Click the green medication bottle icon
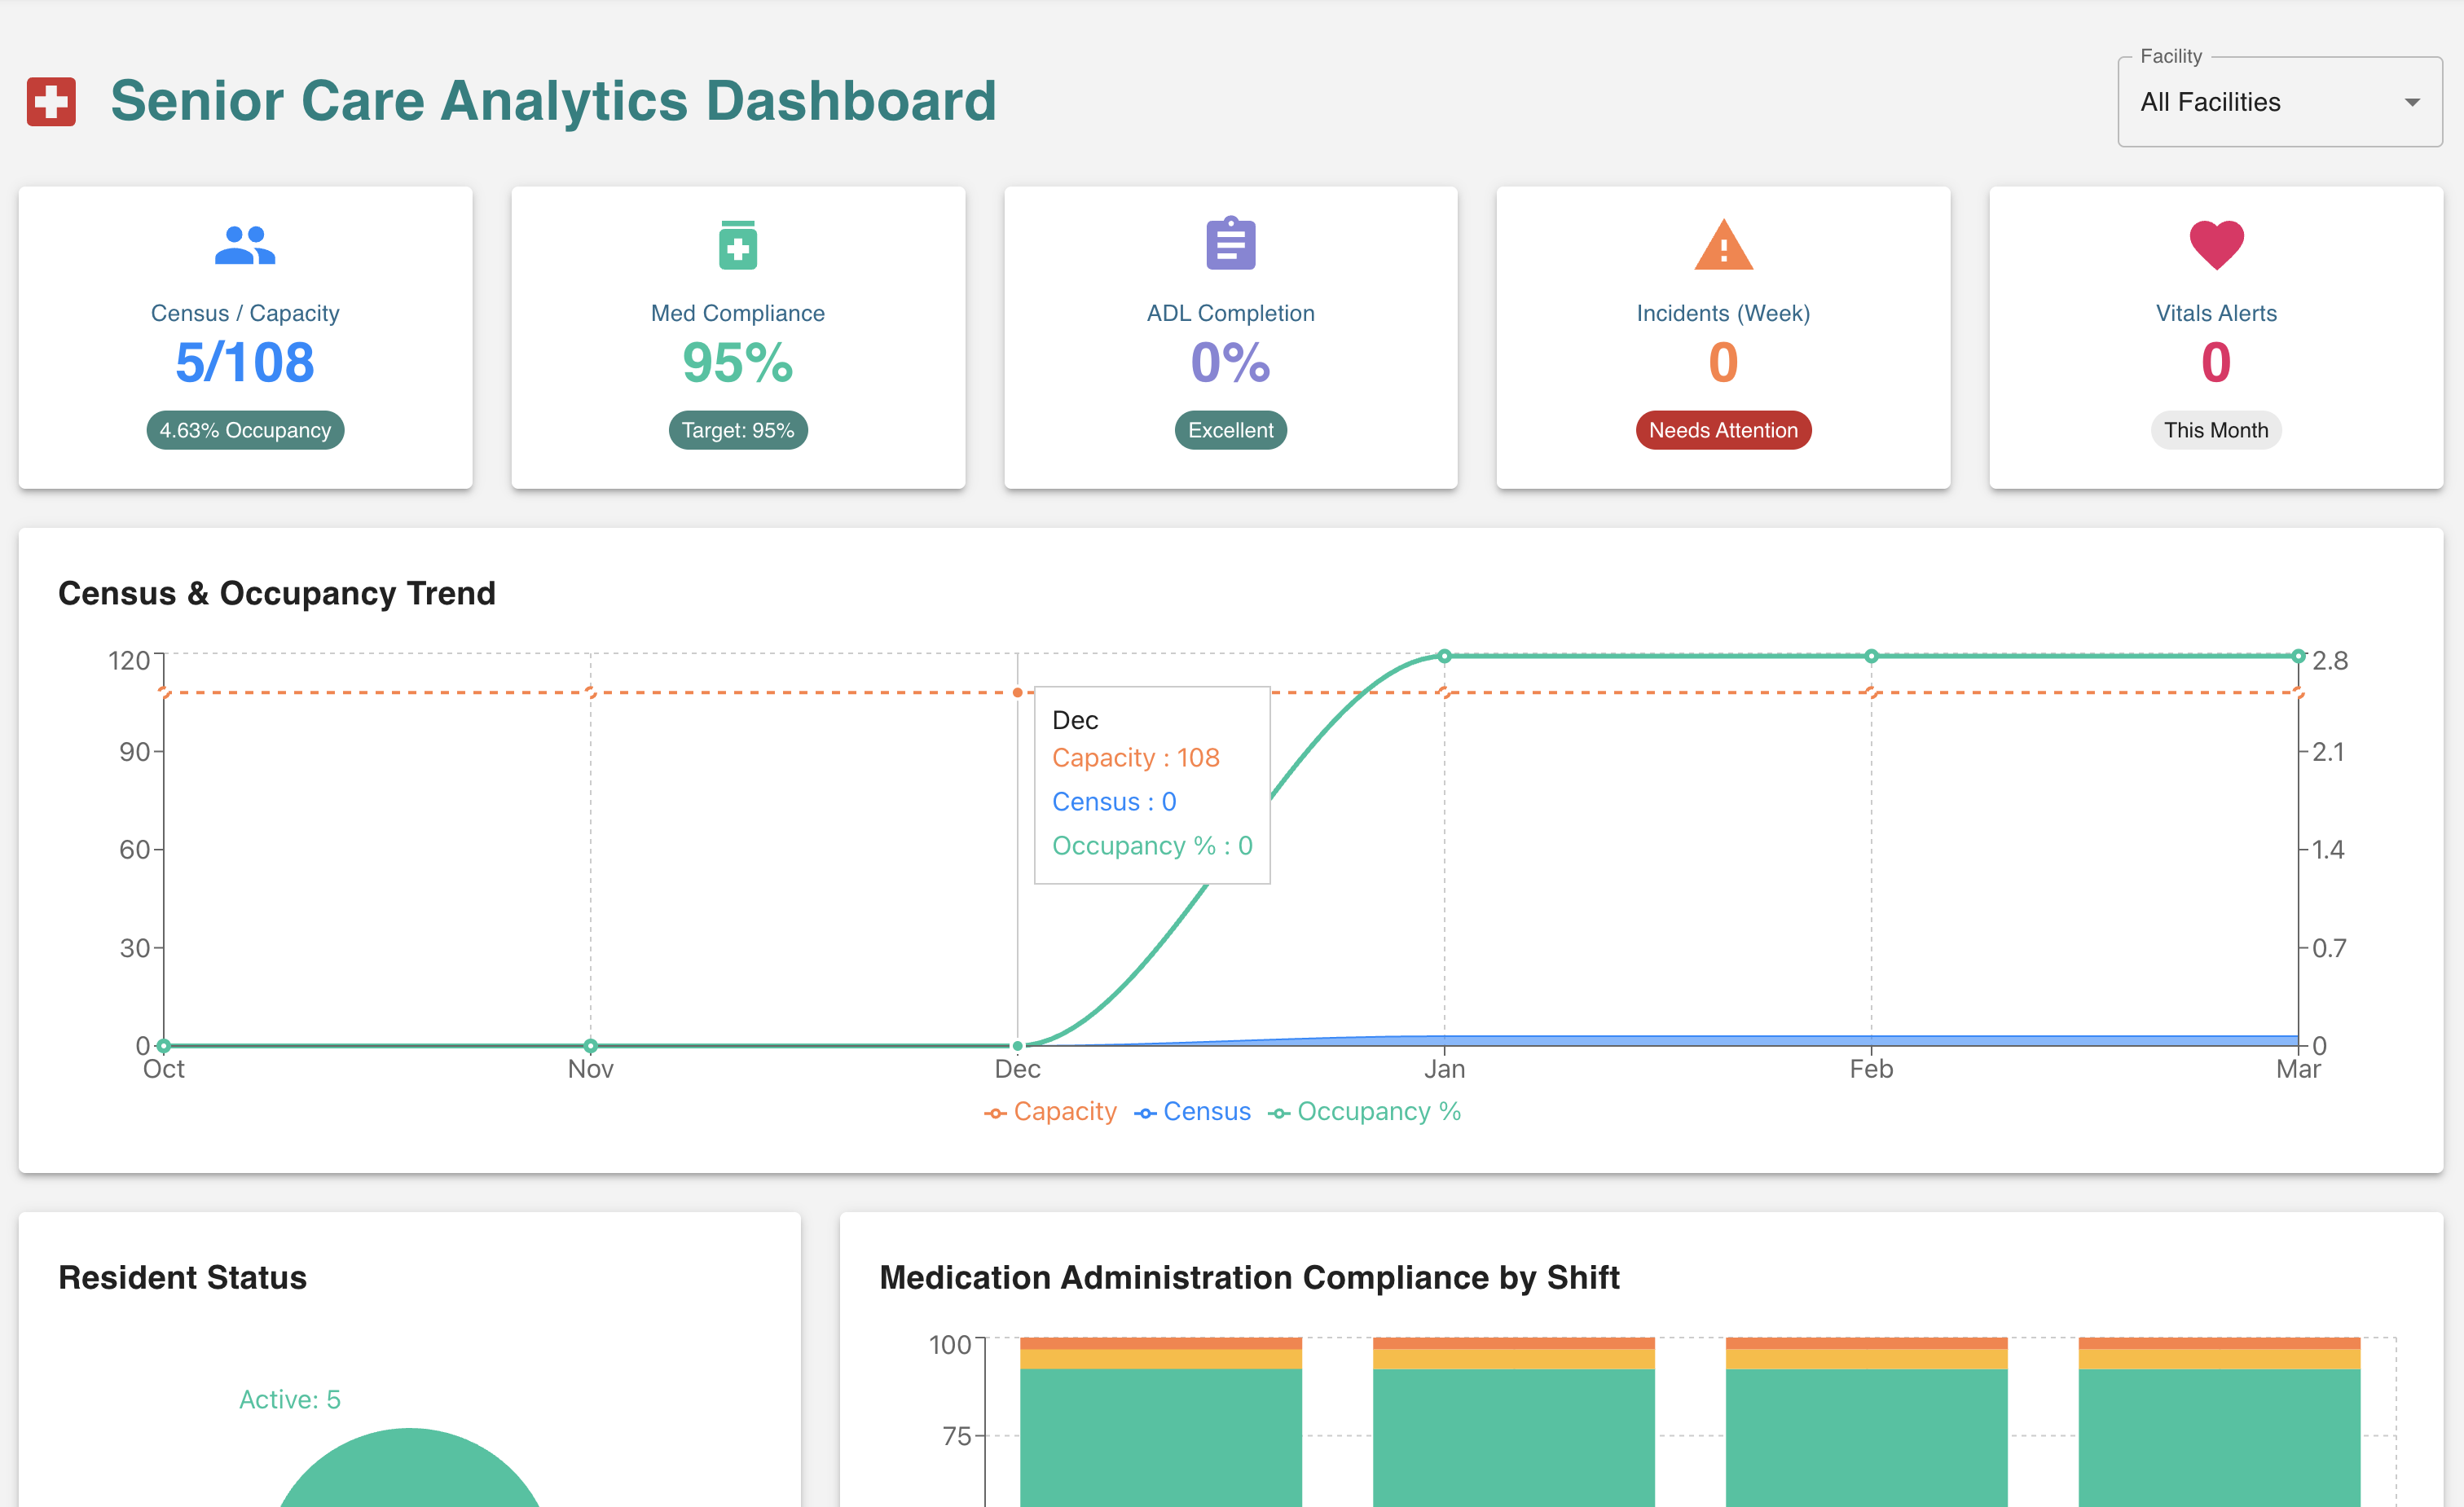Viewport: 2464px width, 1507px height. point(738,245)
